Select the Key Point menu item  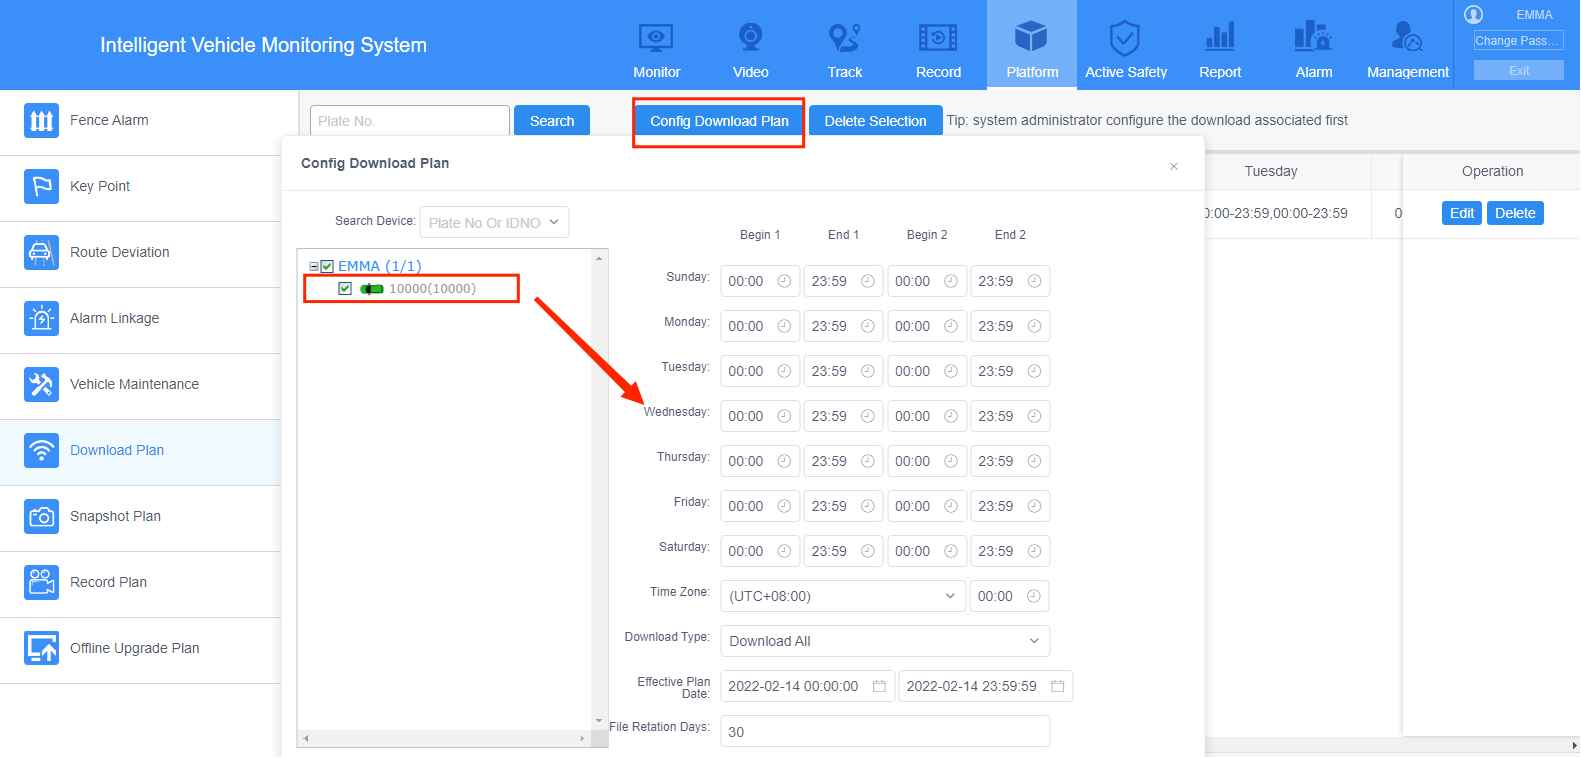click(x=140, y=188)
